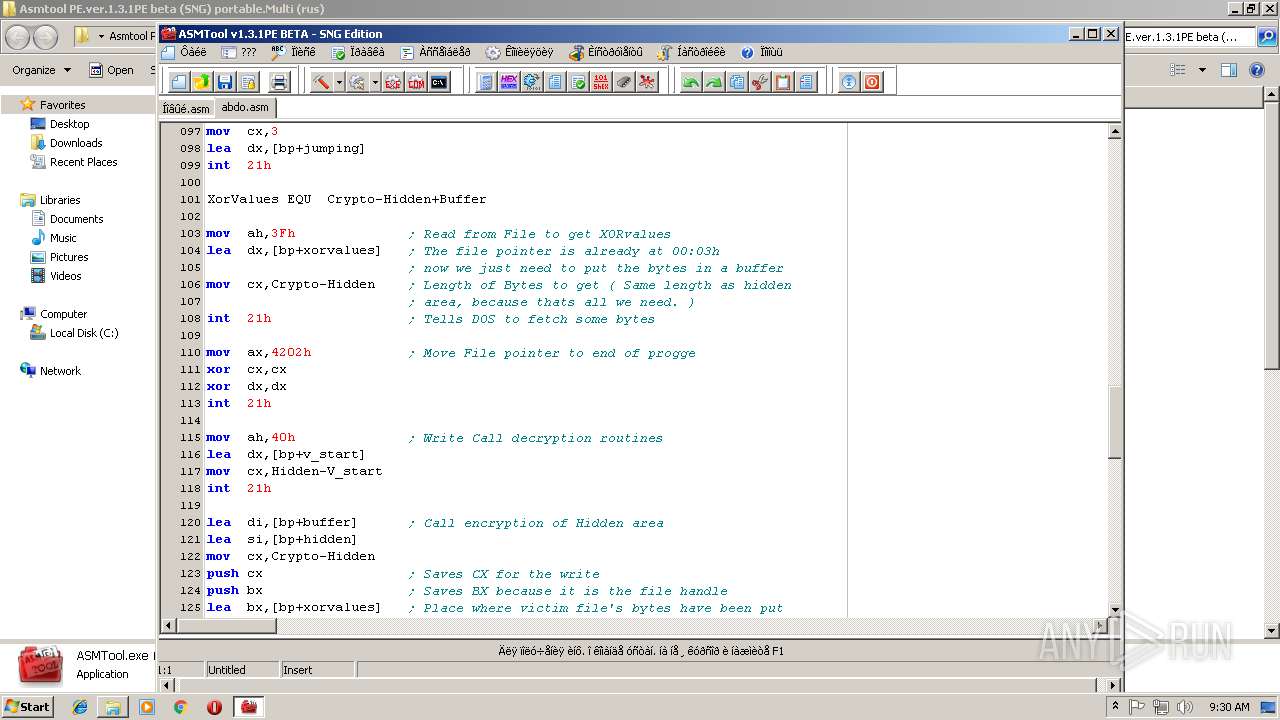Image resolution: width=1280 pixels, height=720 pixels.
Task: Click Explorer forward navigation button
Action: [45, 37]
